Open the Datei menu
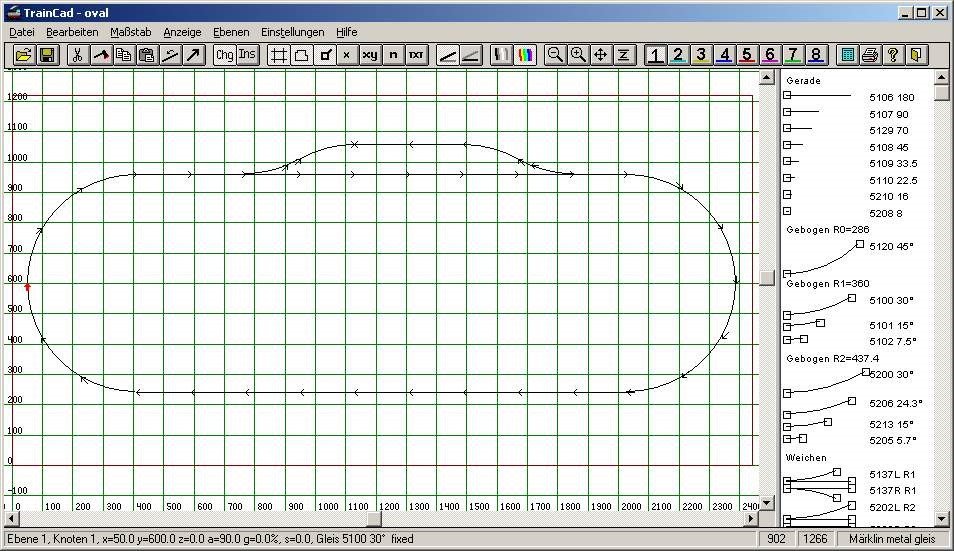Viewport: 954px width, 551px height. [22, 32]
